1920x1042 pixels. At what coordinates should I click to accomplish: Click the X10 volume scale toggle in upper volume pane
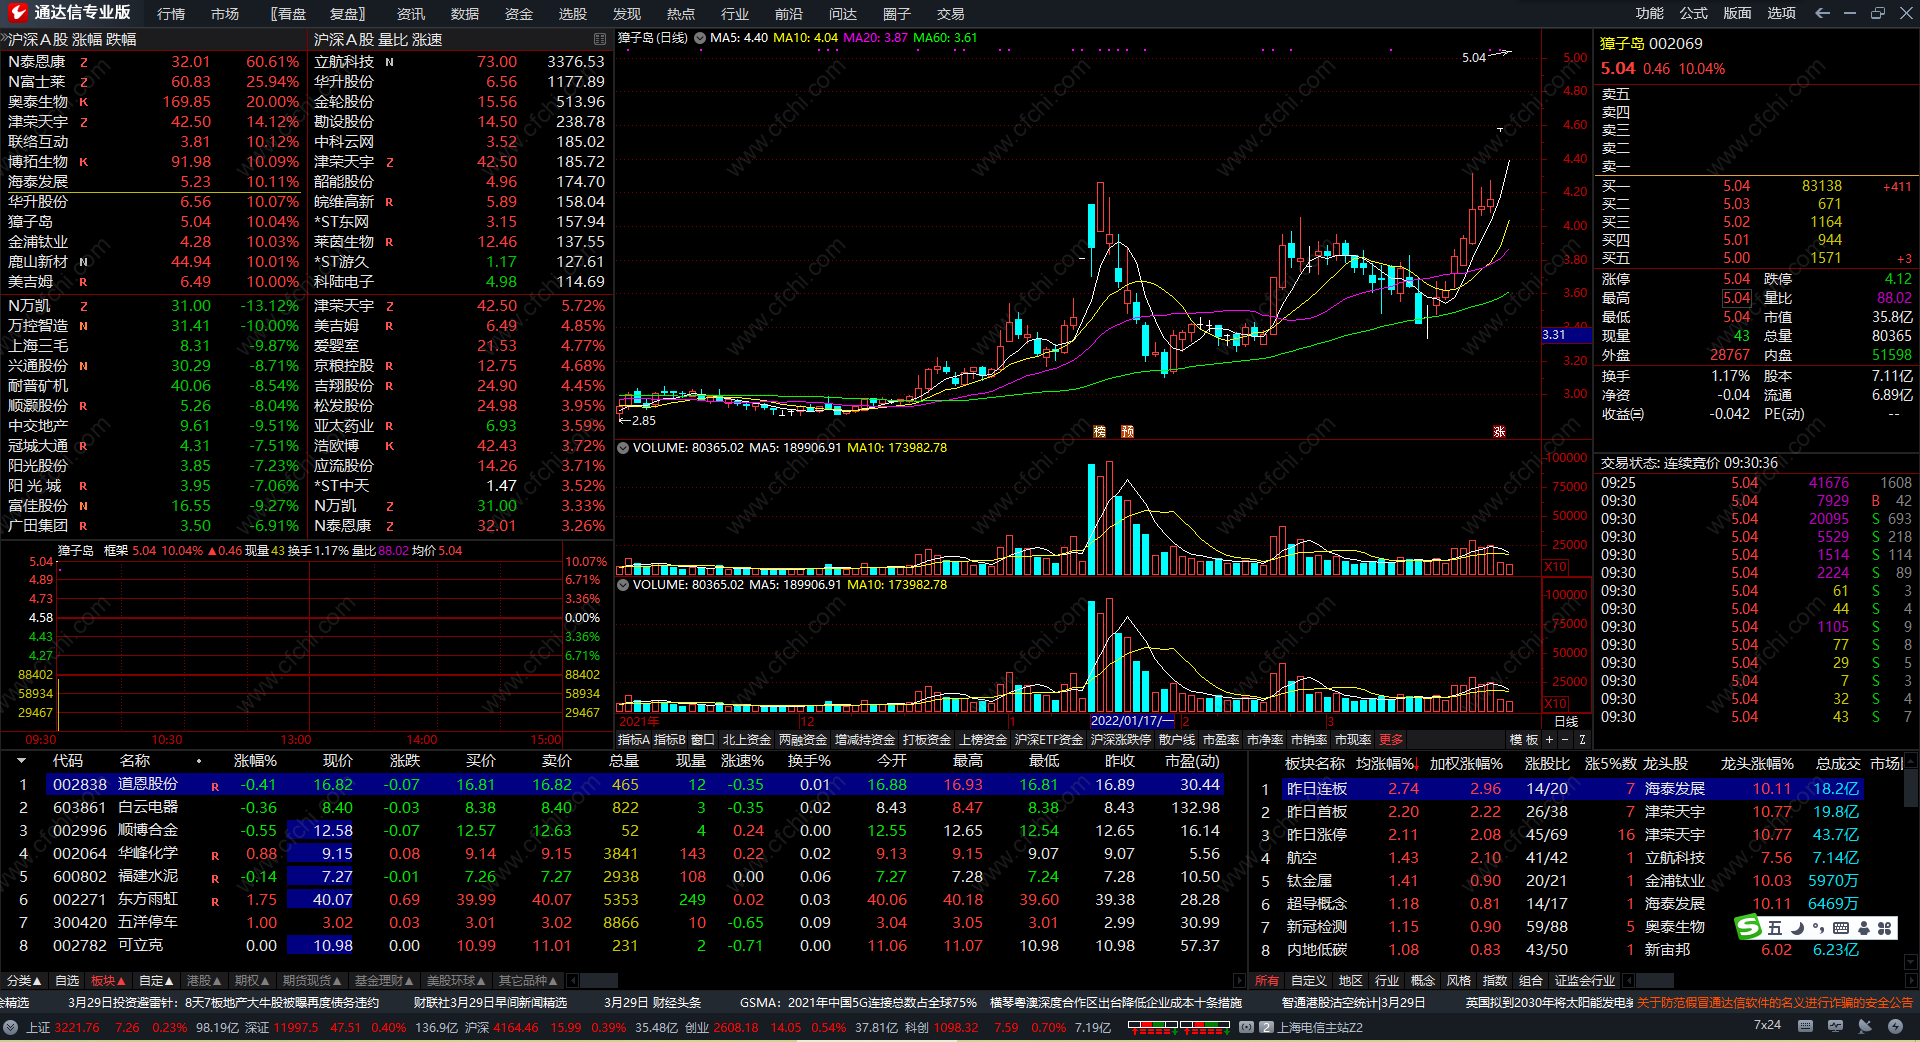tap(1556, 567)
